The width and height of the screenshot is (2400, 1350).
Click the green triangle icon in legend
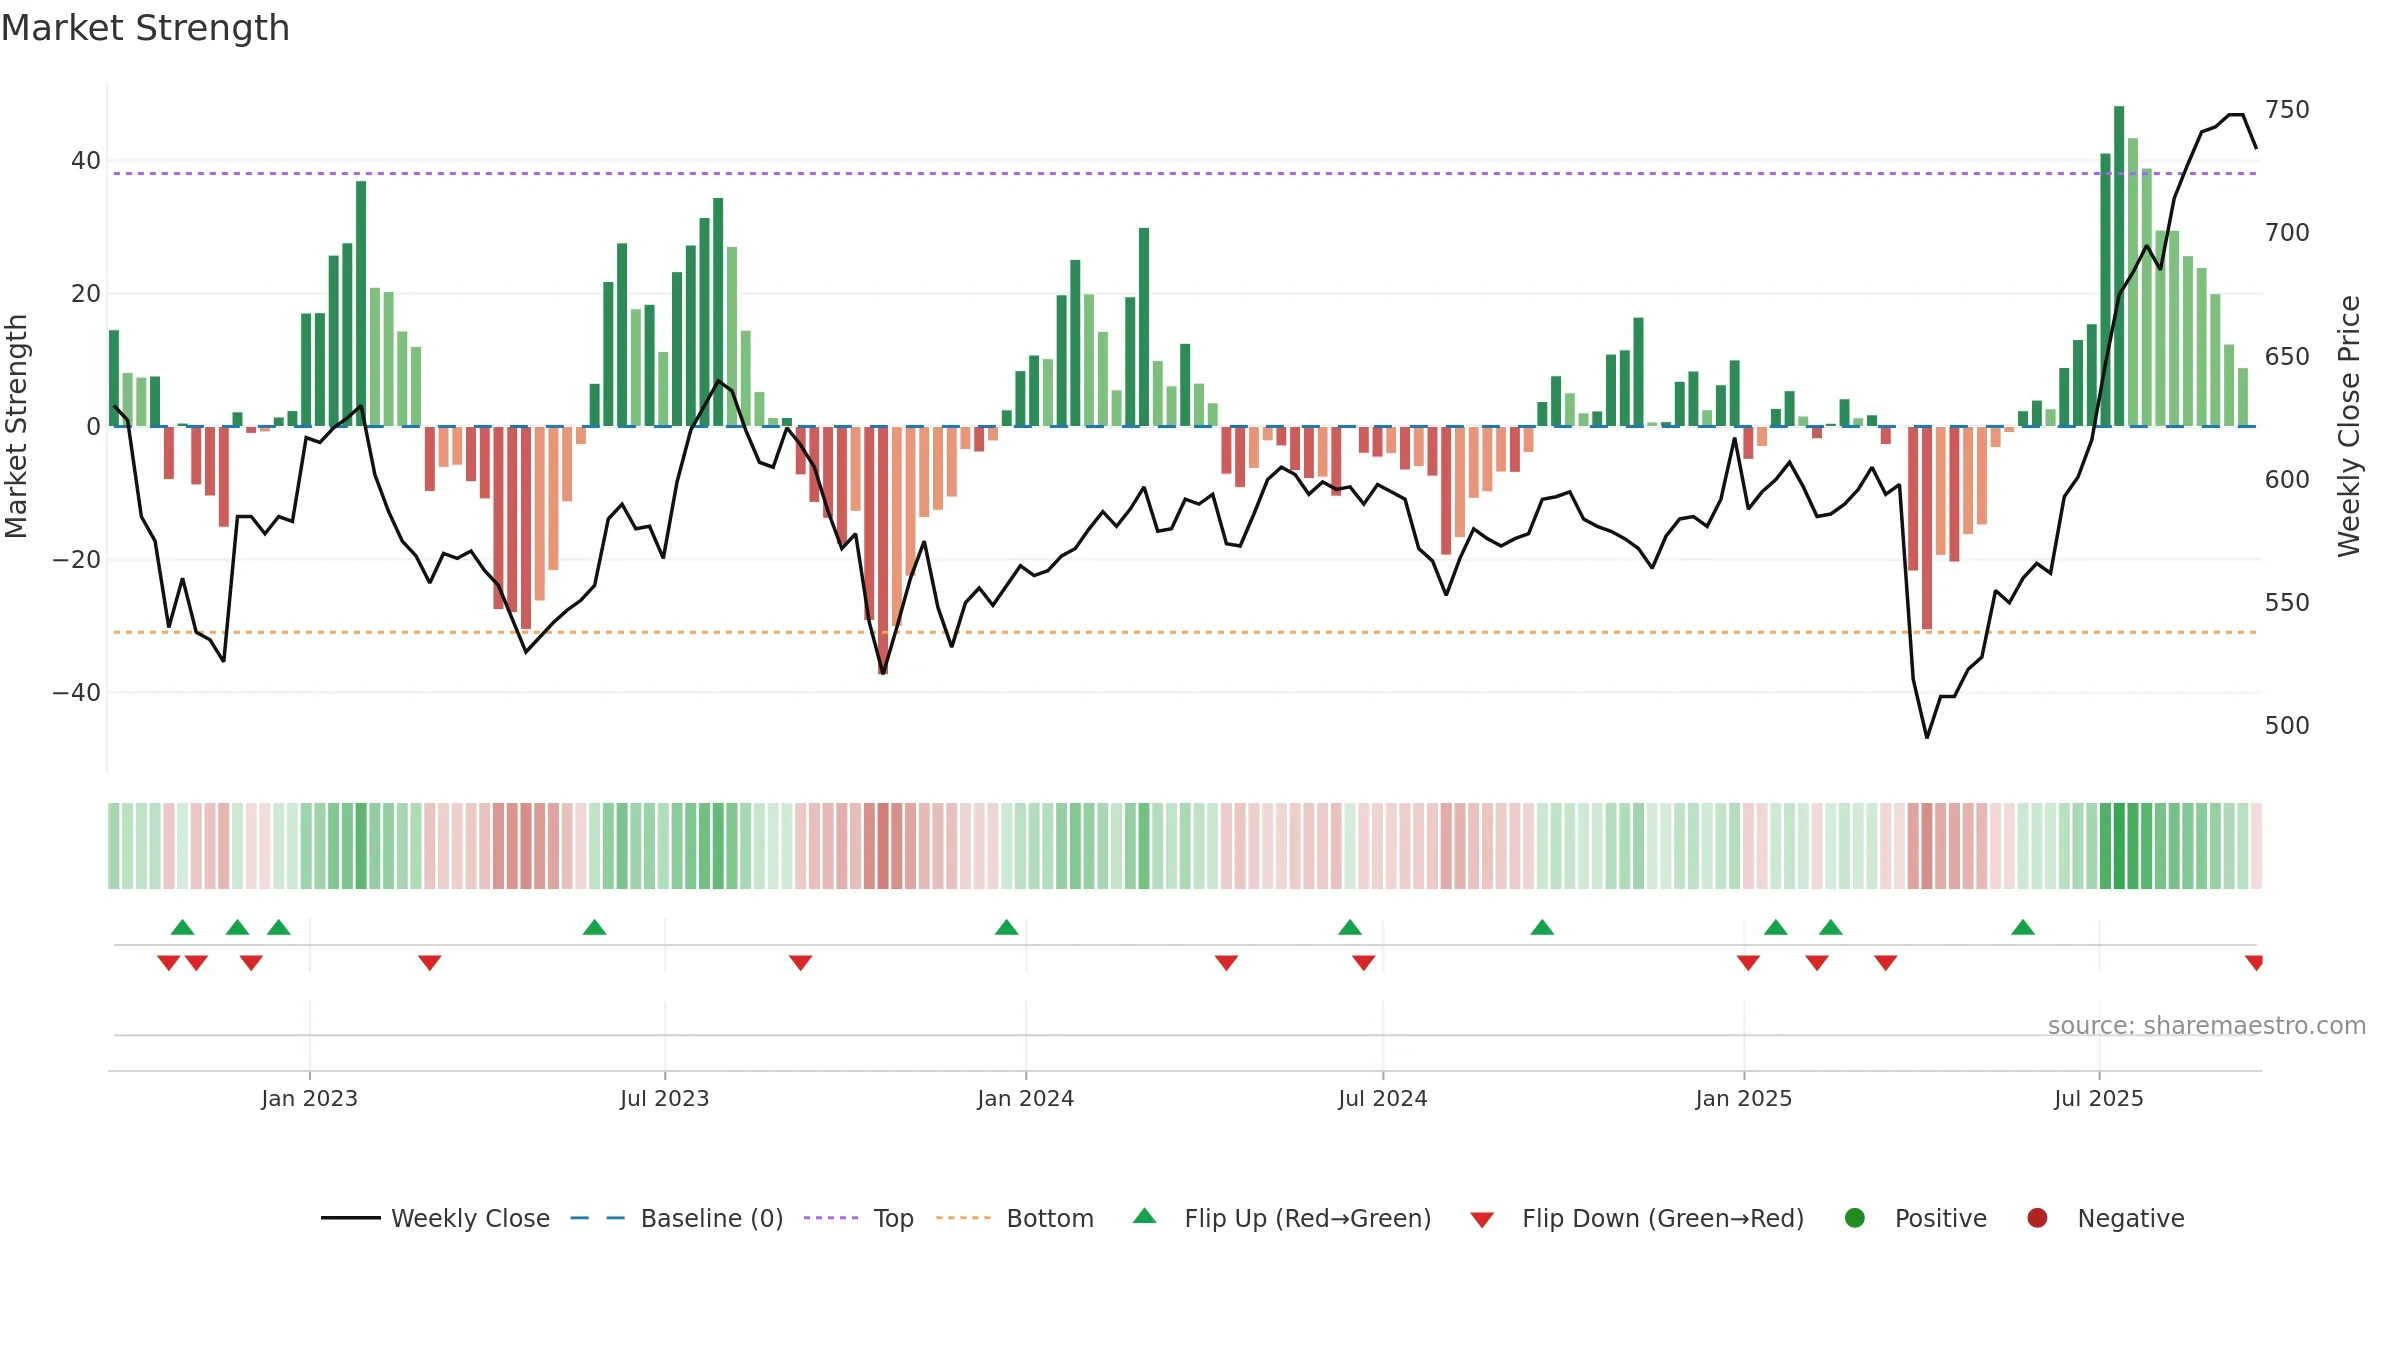1145,1216
